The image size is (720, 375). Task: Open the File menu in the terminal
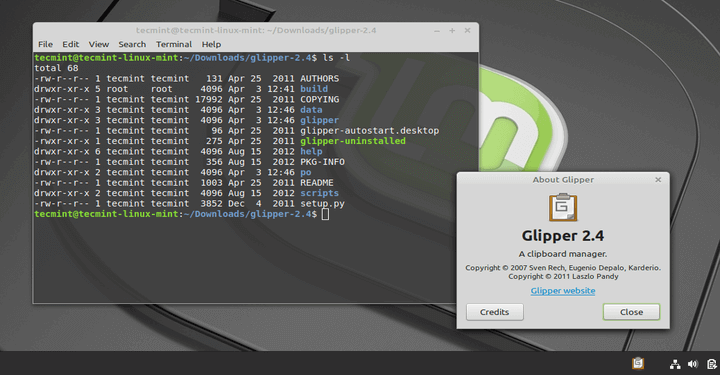tap(45, 44)
